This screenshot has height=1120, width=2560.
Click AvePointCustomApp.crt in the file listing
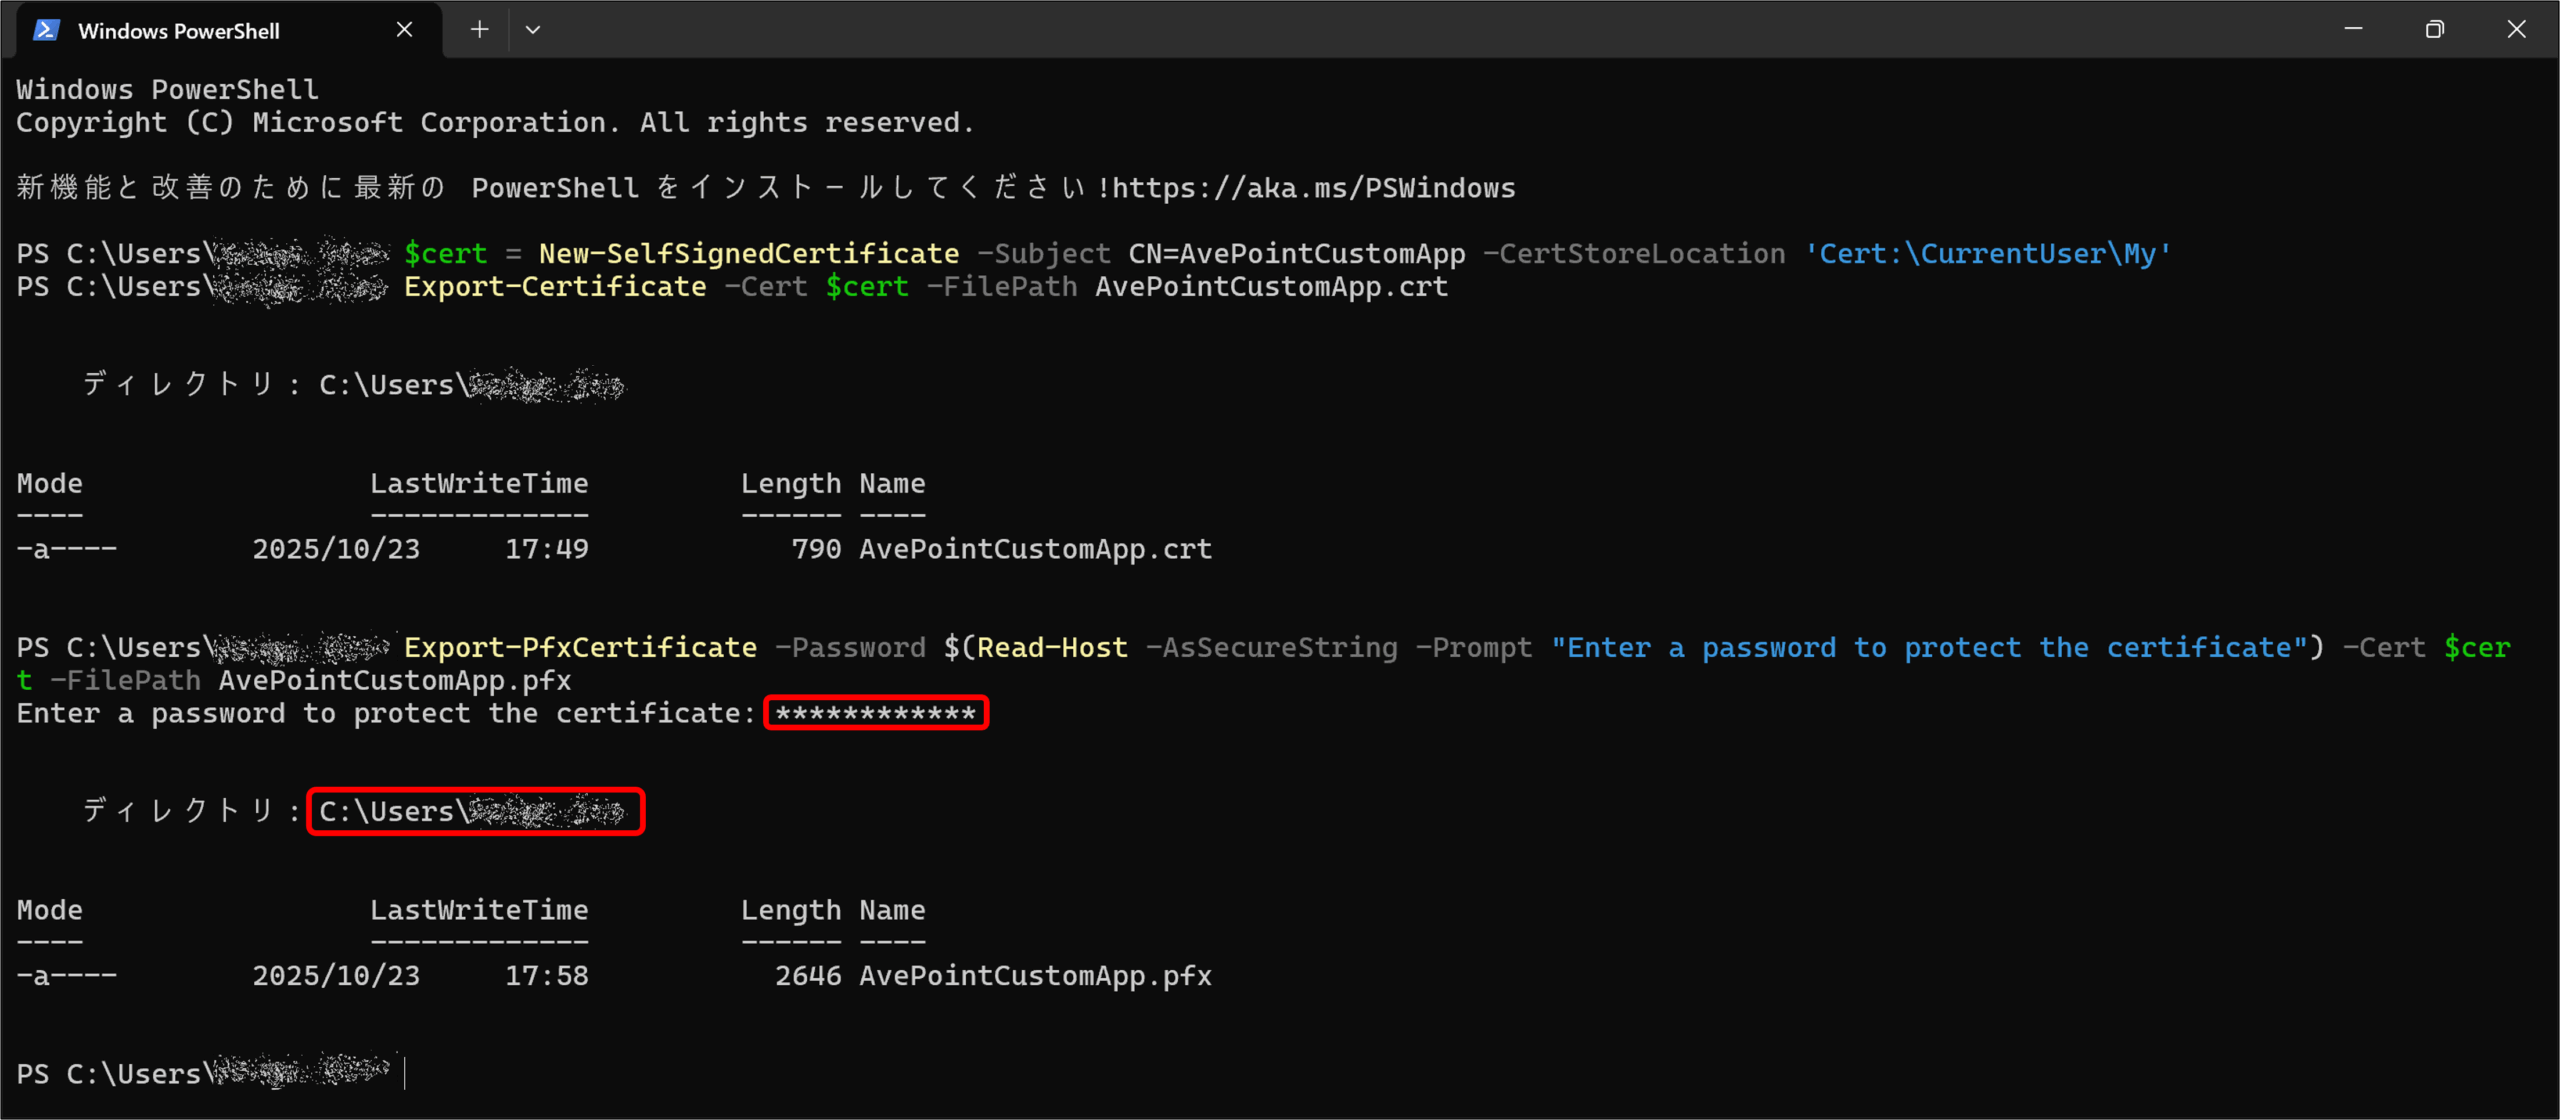pyautogui.click(x=1035, y=549)
